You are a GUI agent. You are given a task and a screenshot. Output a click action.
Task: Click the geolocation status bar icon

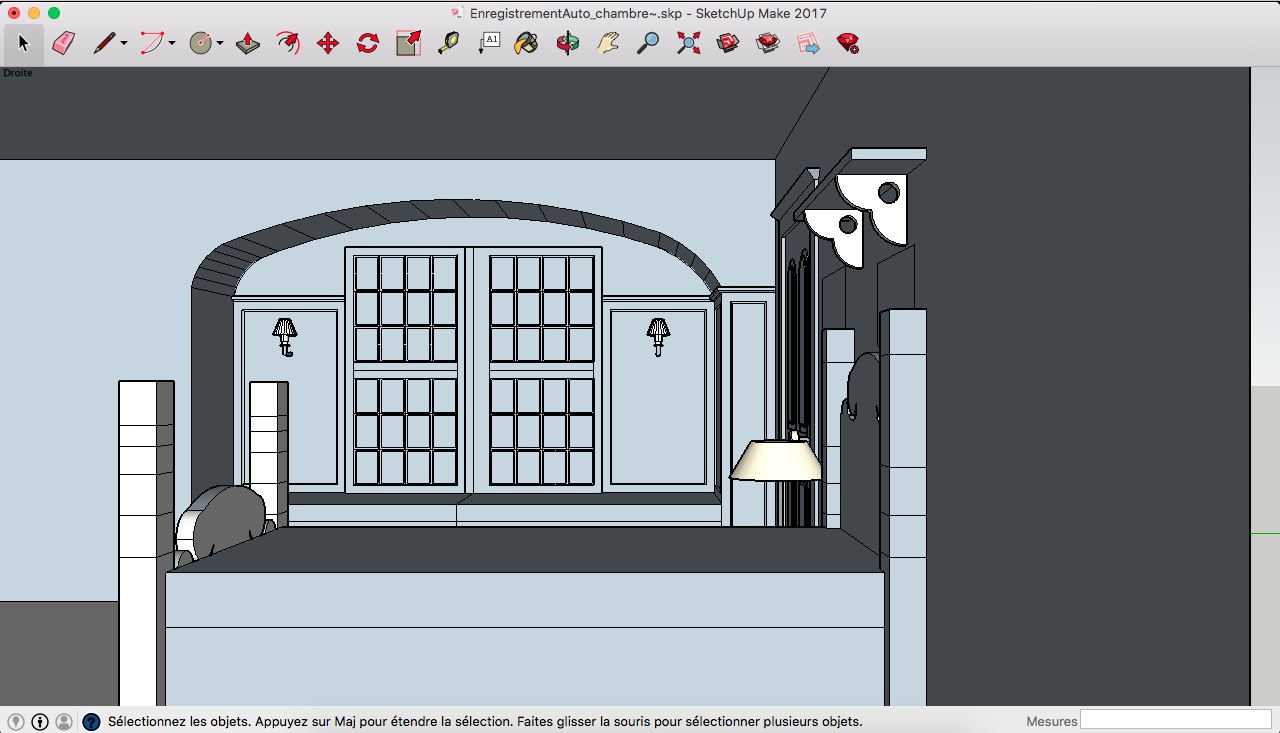coord(16,721)
